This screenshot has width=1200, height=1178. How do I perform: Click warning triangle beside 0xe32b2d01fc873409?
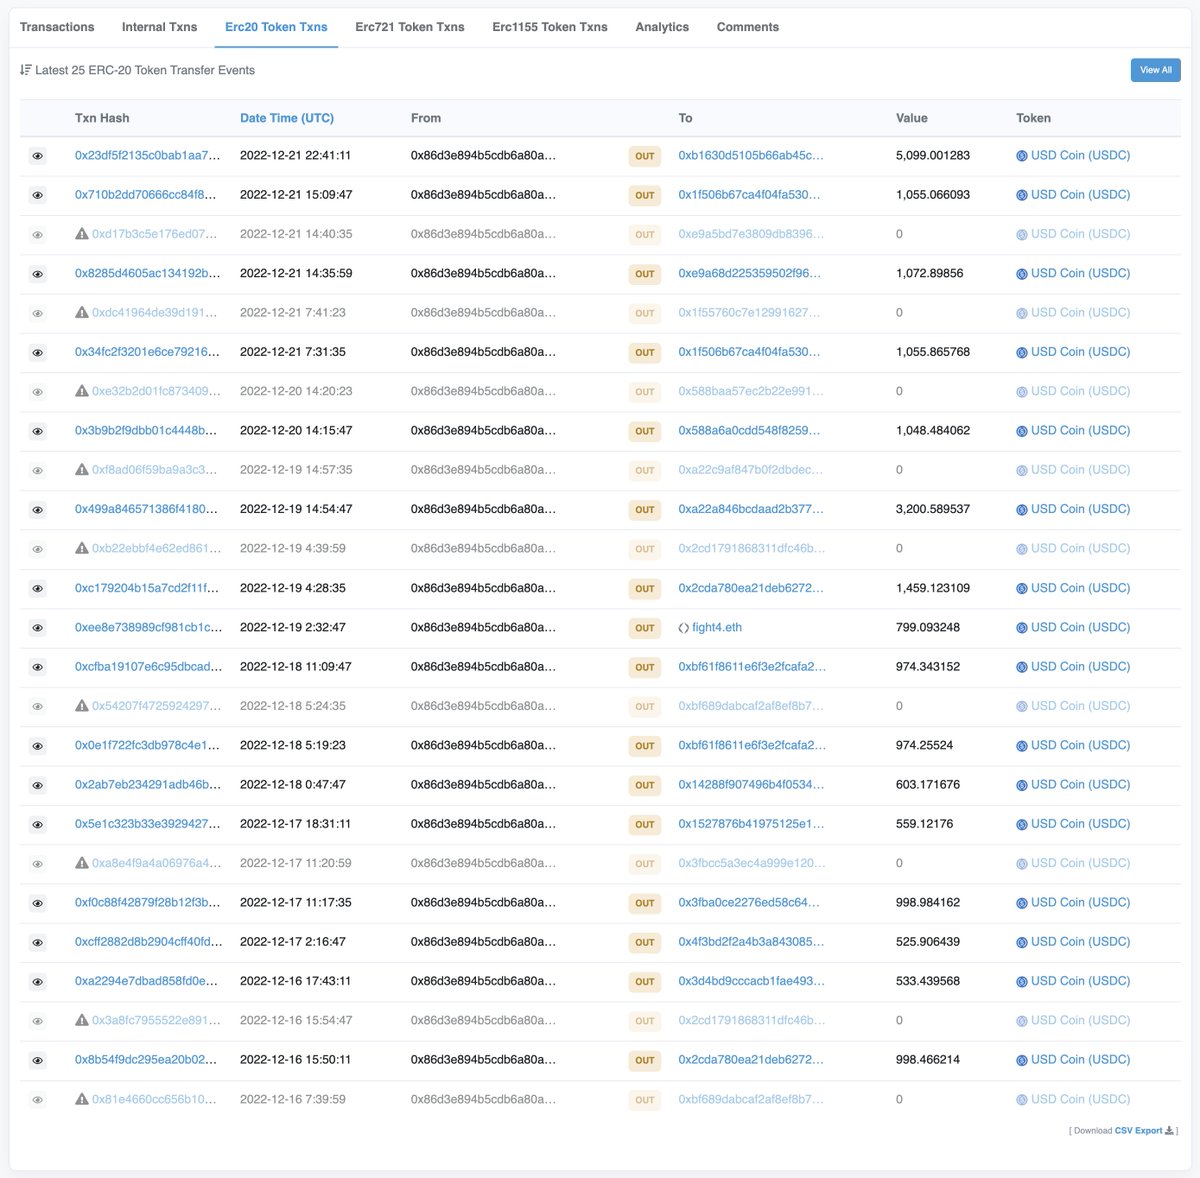82,391
